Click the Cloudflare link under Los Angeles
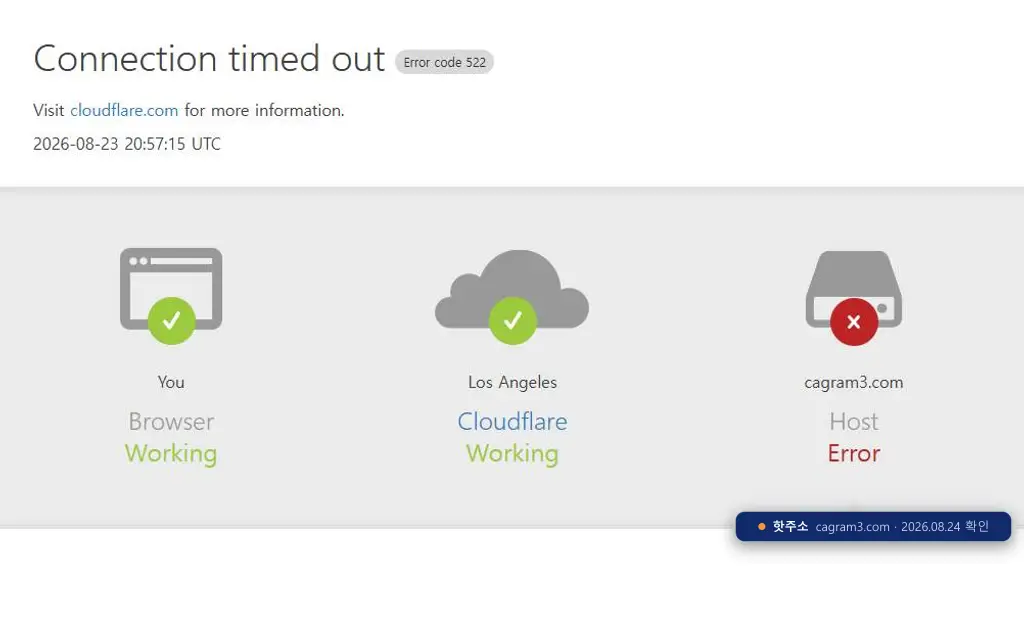 click(x=512, y=421)
